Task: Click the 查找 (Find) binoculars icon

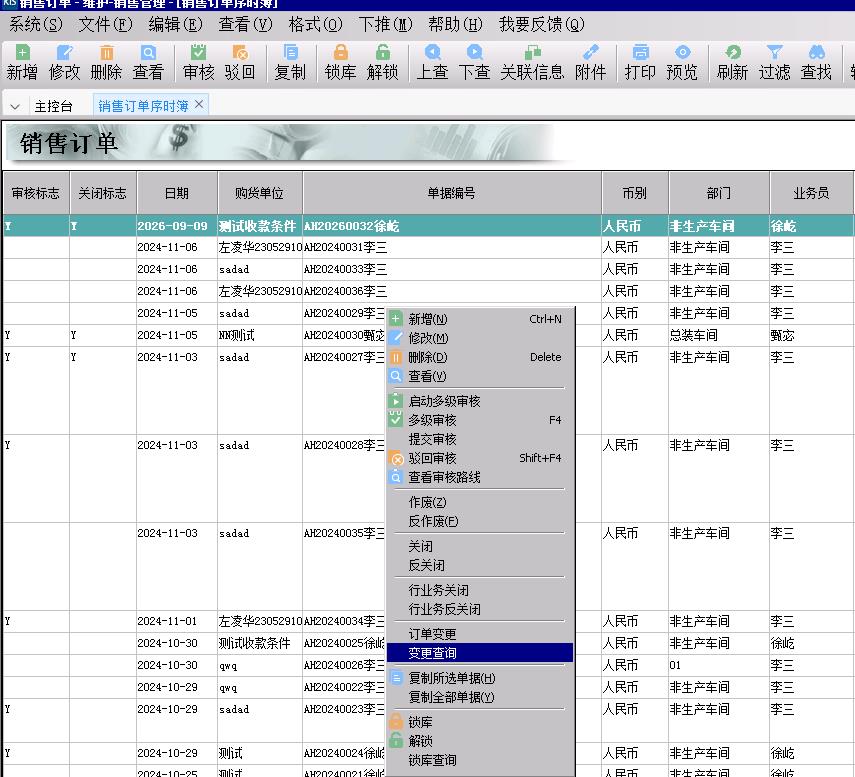Action: [816, 53]
